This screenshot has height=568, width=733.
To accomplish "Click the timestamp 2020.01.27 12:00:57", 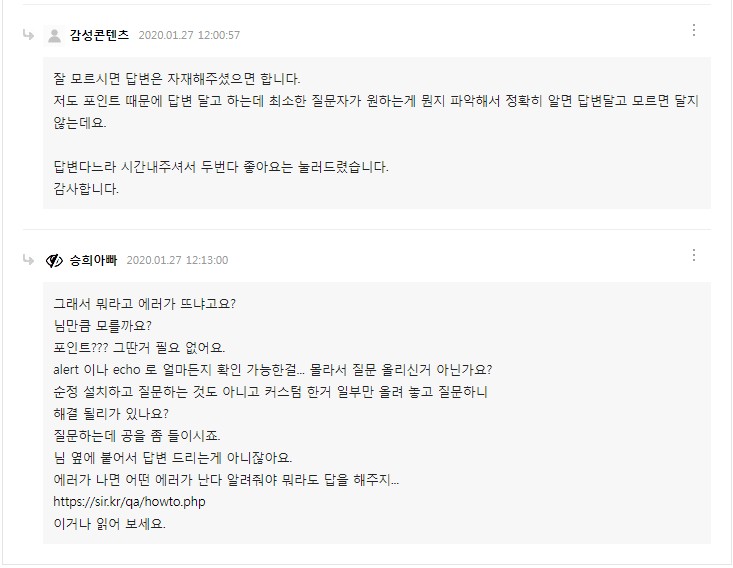I will coord(189,36).
